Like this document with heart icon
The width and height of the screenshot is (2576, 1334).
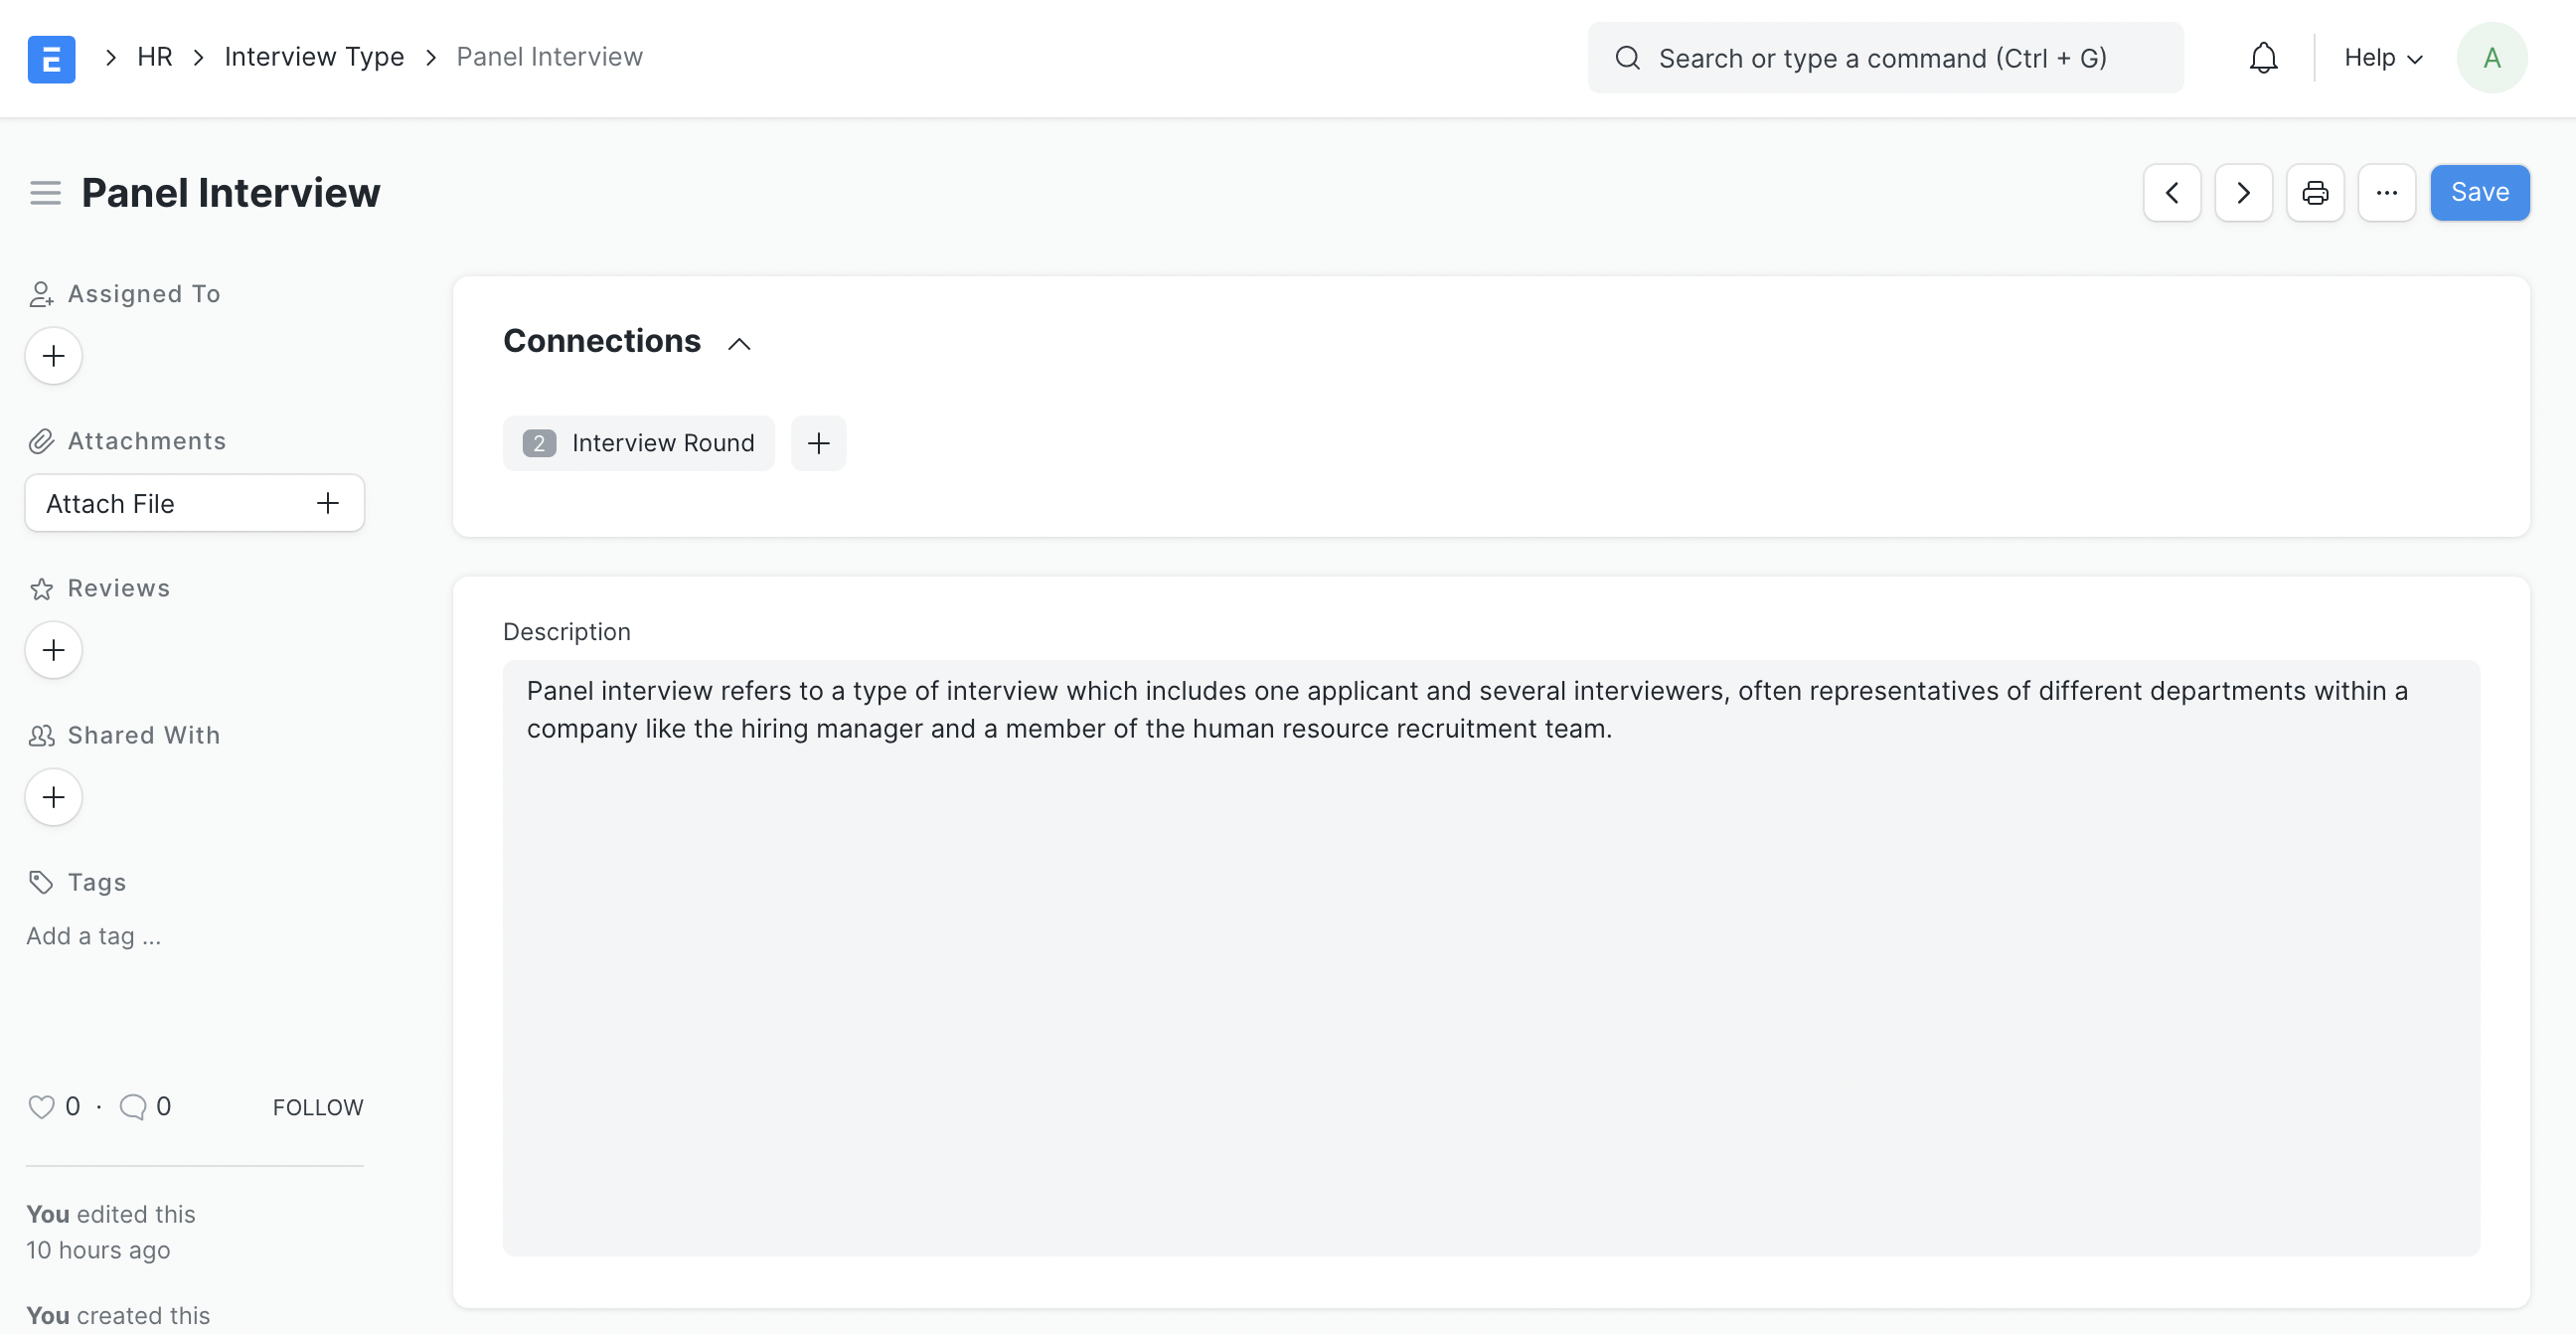[41, 1106]
